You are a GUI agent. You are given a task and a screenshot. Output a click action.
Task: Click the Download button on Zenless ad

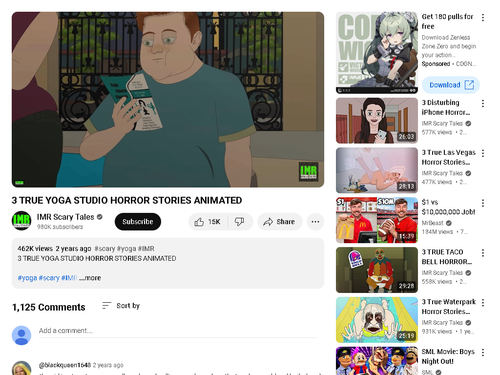451,85
